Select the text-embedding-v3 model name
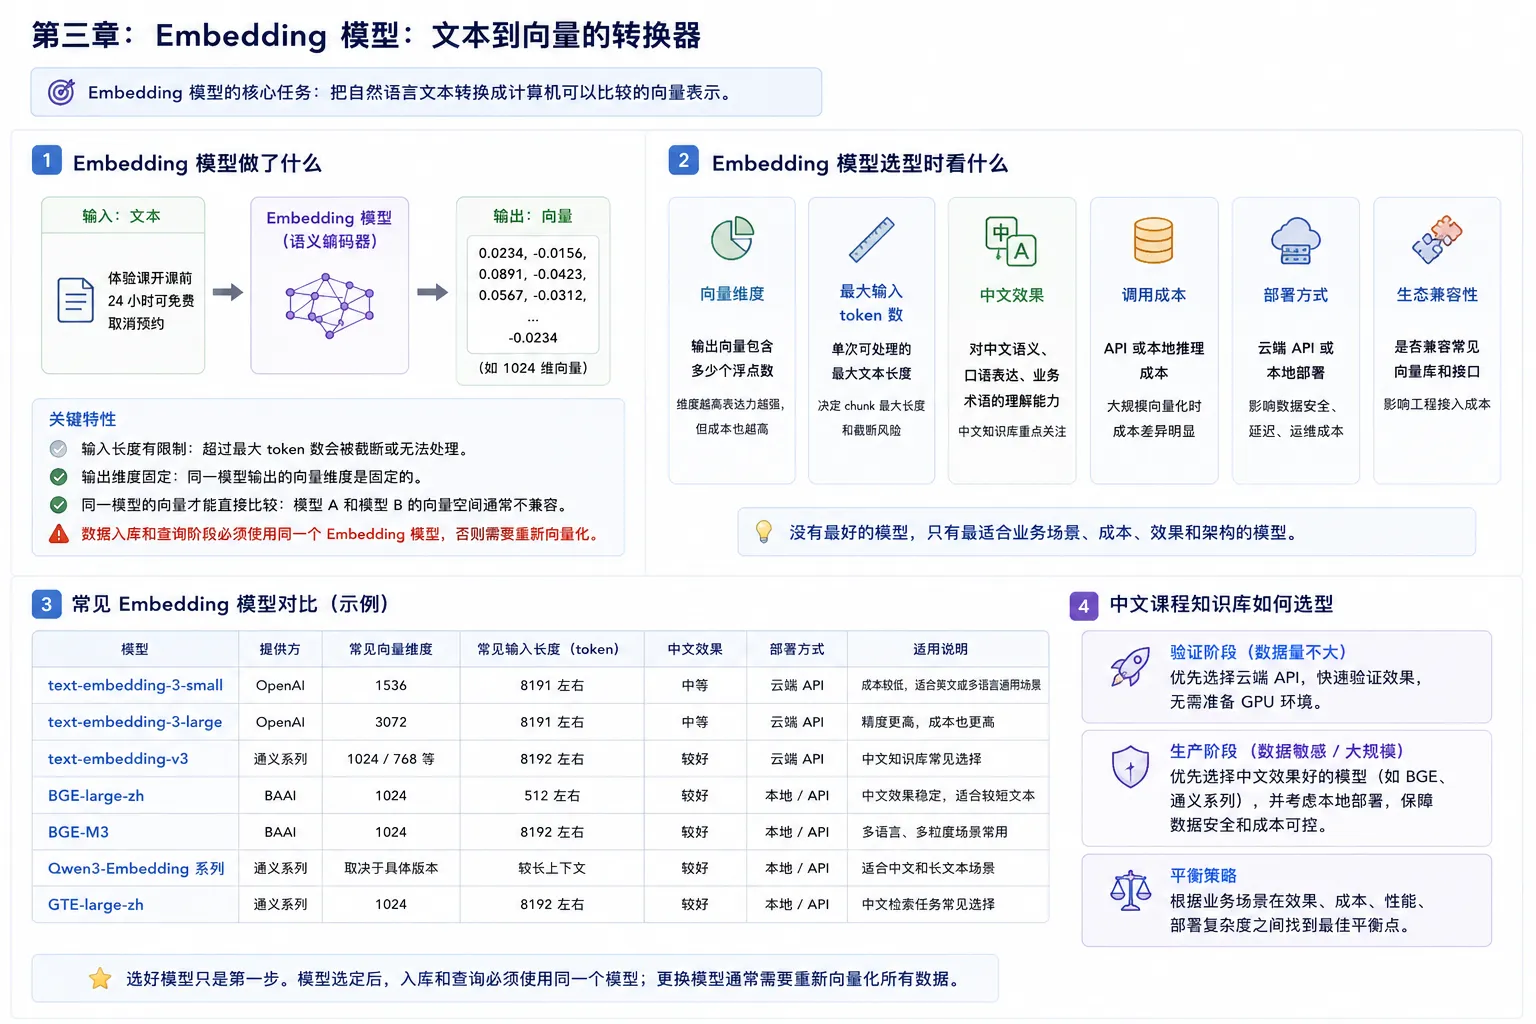This screenshot has height=1024, width=1536. (x=118, y=759)
